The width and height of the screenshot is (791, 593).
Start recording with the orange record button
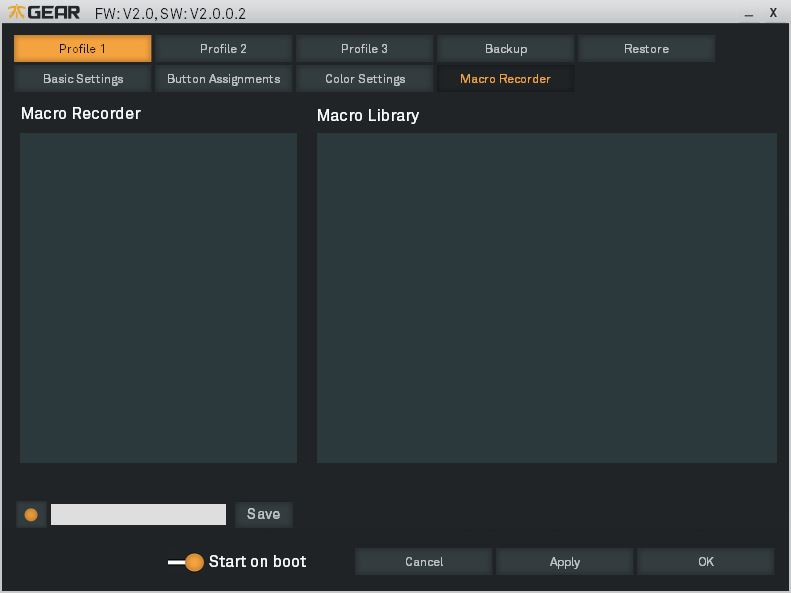point(31,514)
